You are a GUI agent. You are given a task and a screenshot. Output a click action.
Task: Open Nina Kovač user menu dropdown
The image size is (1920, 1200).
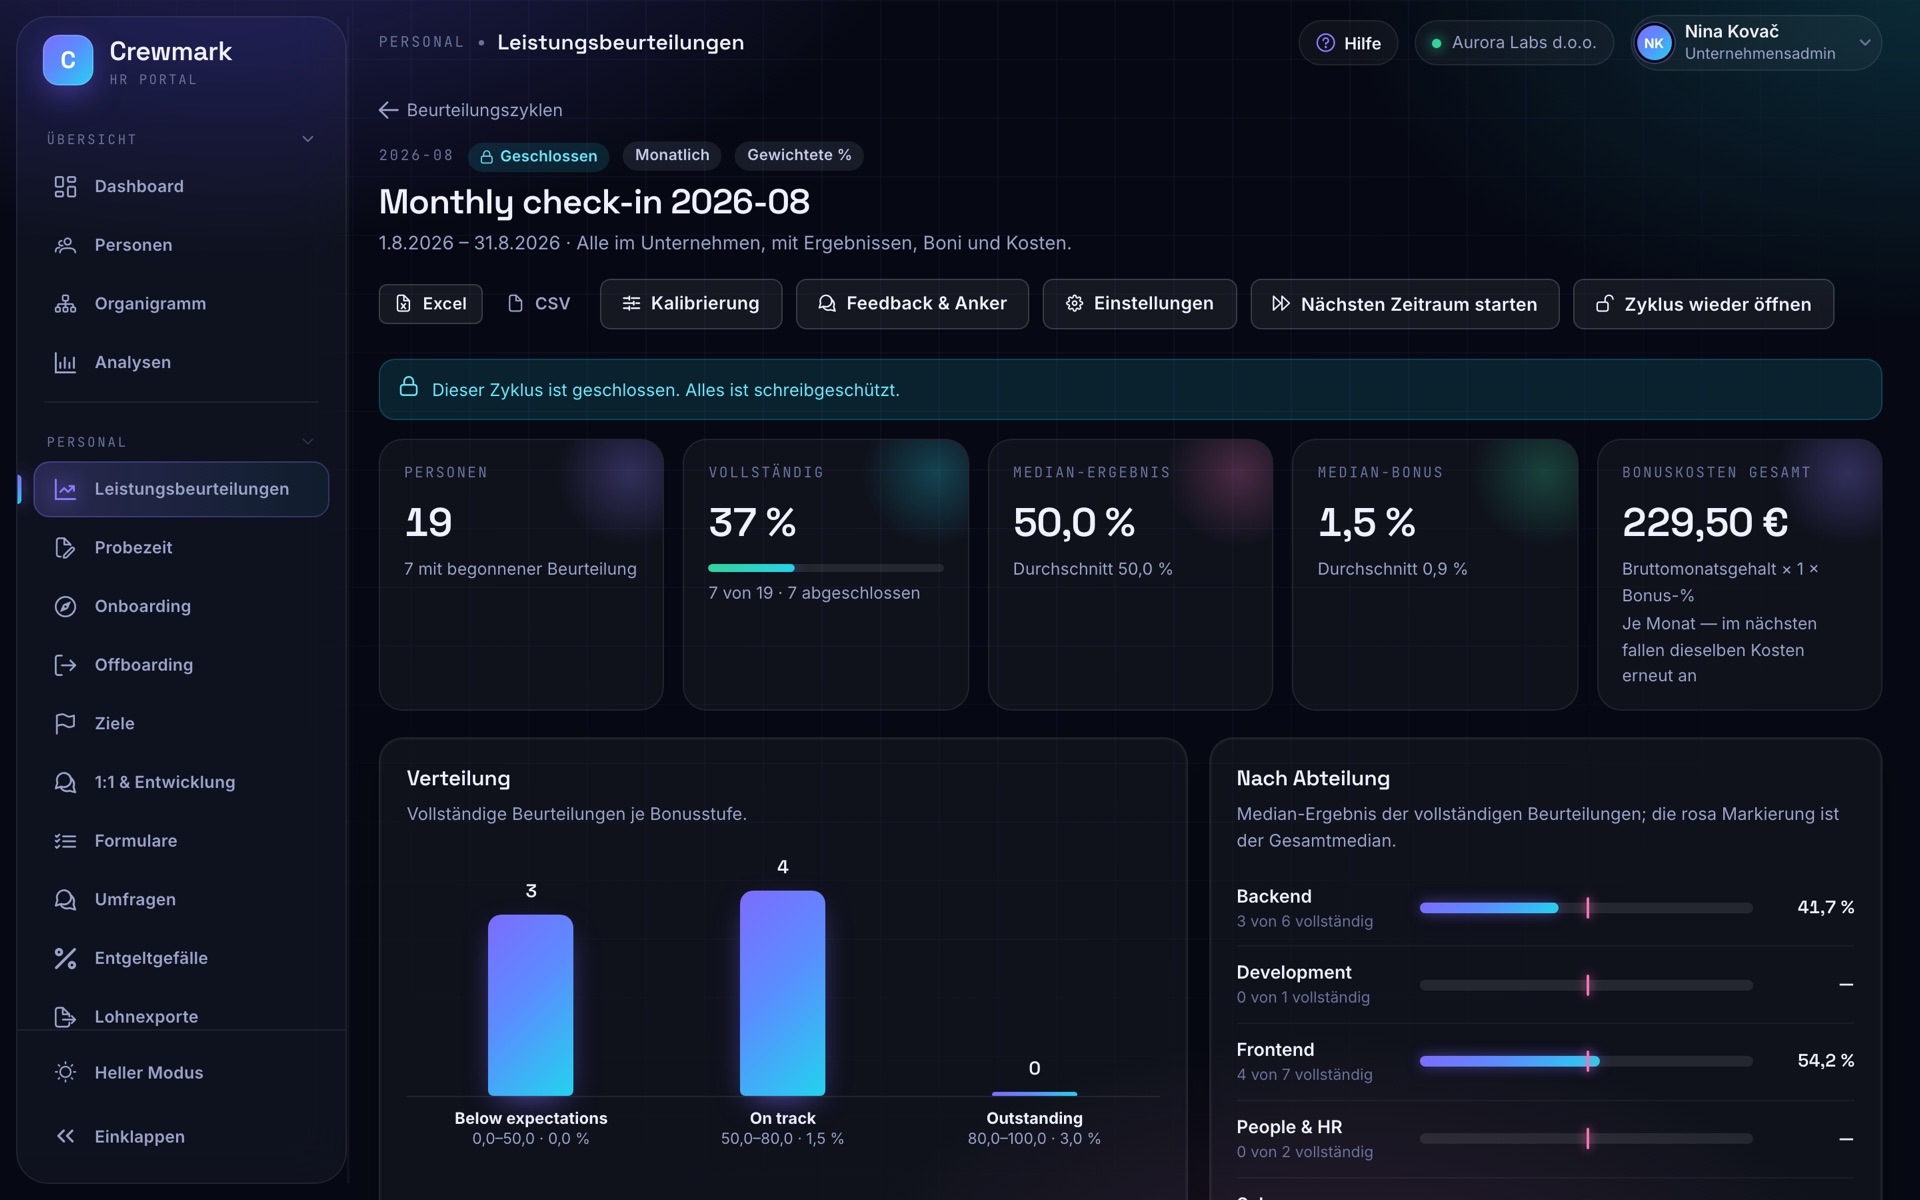tap(1756, 43)
